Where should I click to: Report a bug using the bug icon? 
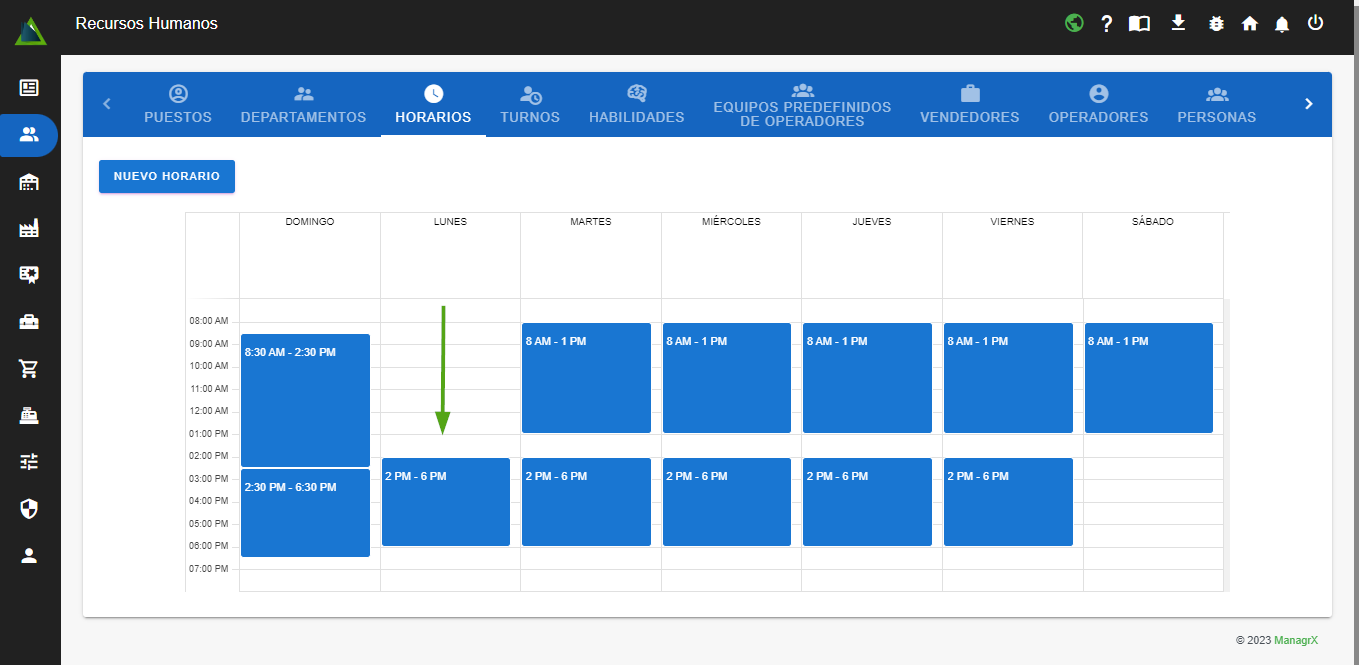pyautogui.click(x=1216, y=24)
